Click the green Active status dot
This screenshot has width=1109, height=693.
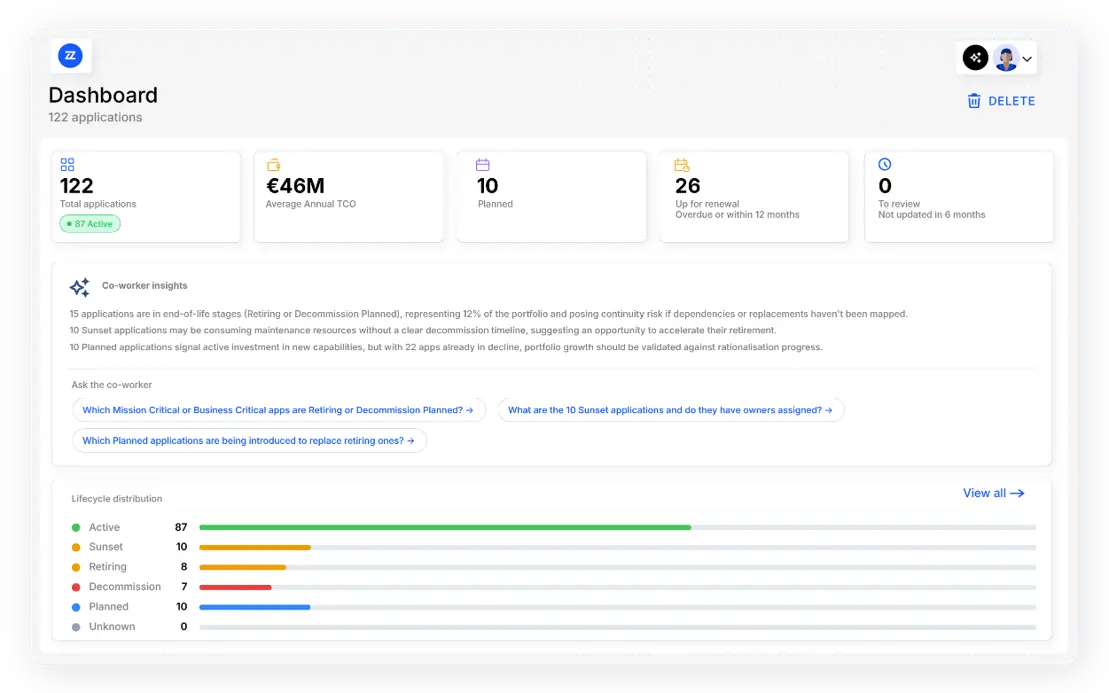pyautogui.click(x=76, y=528)
